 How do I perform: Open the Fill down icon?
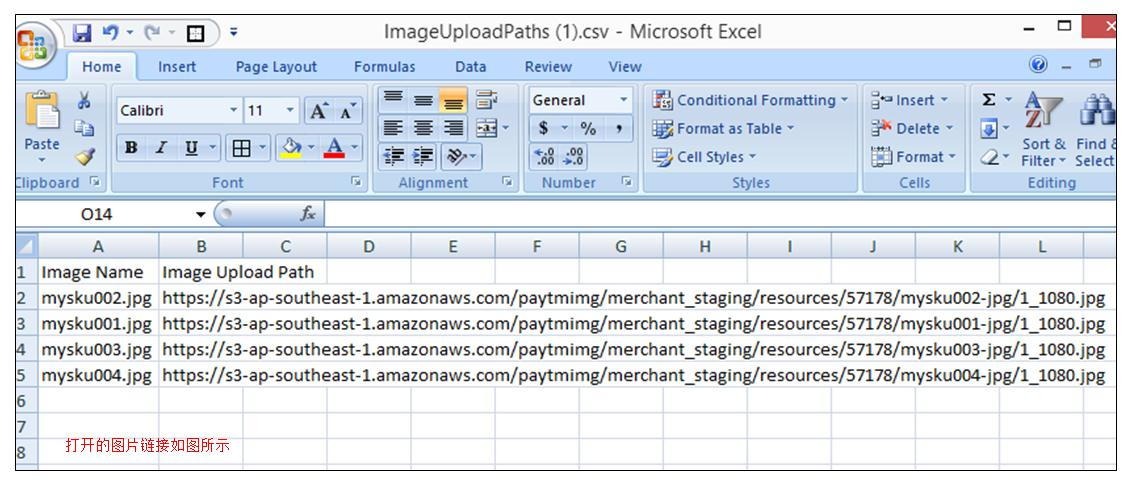(989, 130)
